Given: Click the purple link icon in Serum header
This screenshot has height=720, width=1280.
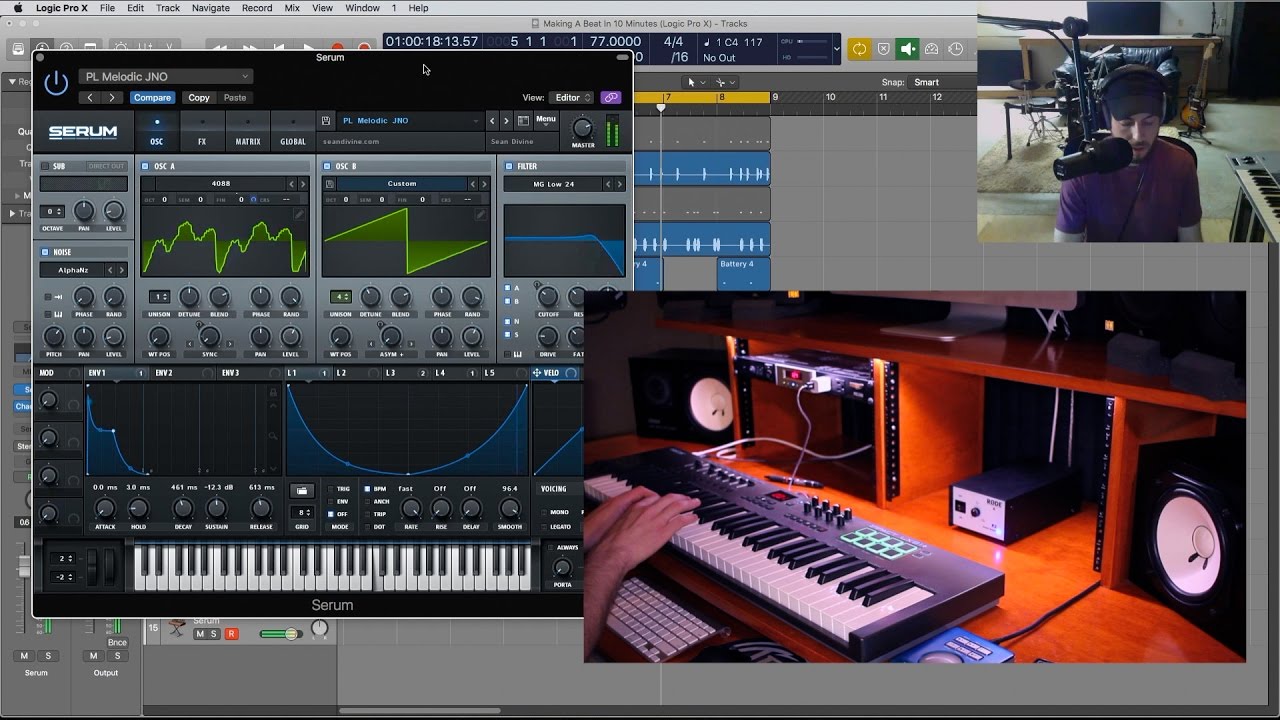Looking at the screenshot, I should tap(610, 98).
